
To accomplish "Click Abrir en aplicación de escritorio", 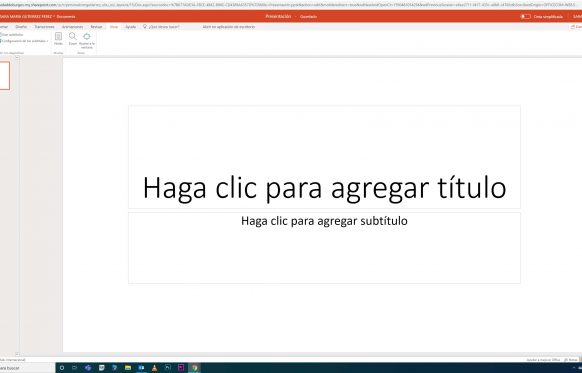I will click(229, 27).
